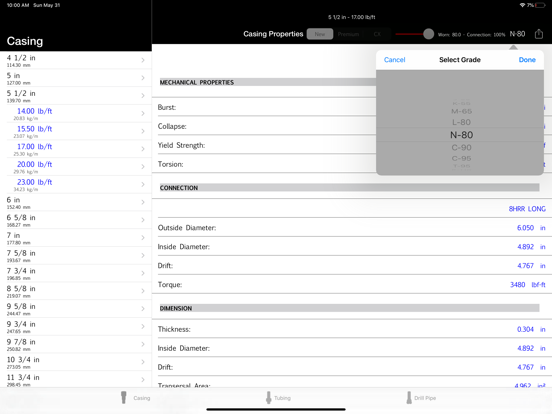Expand the 8 5/8 in casing size

(x=76, y=291)
